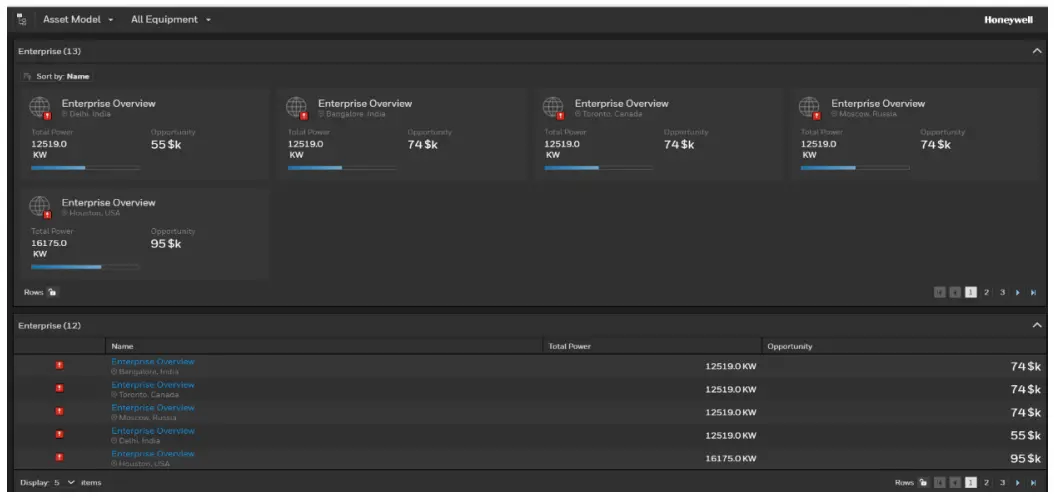Go to page 2 of card panel
This screenshot has height=498, width=1054.
[x=986, y=292]
